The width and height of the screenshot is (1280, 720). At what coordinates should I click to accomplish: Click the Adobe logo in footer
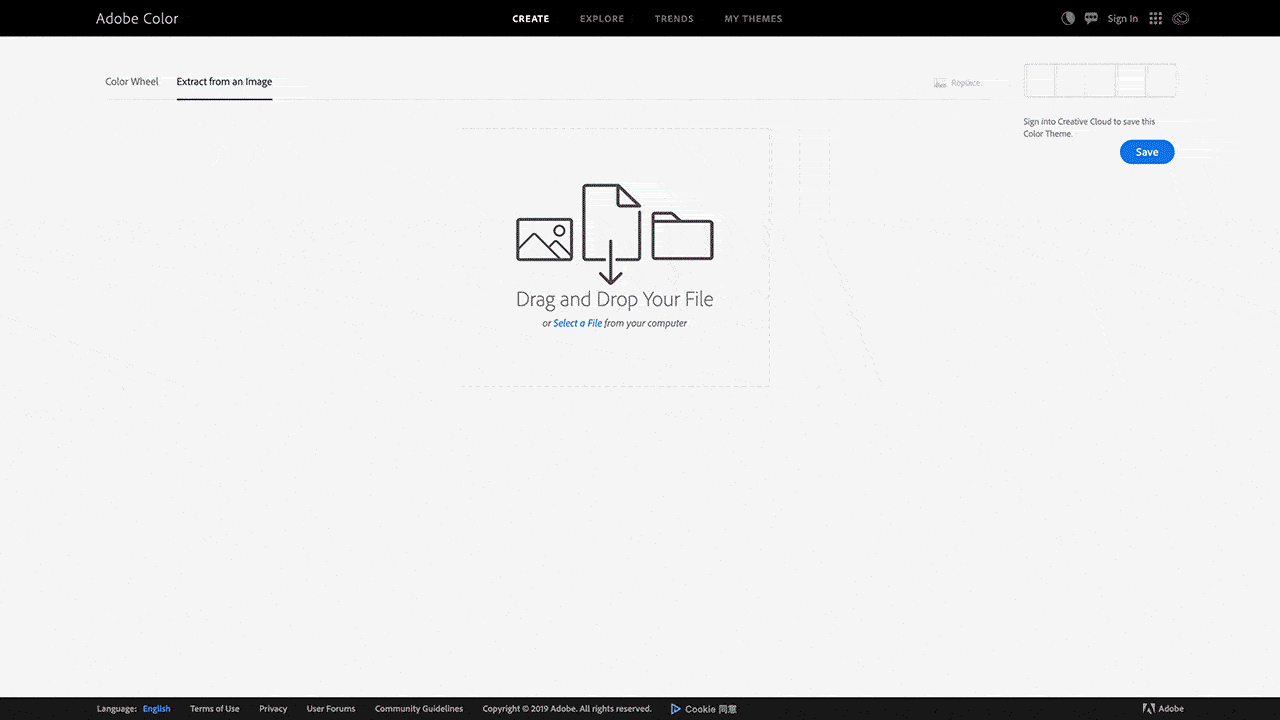coord(1149,709)
